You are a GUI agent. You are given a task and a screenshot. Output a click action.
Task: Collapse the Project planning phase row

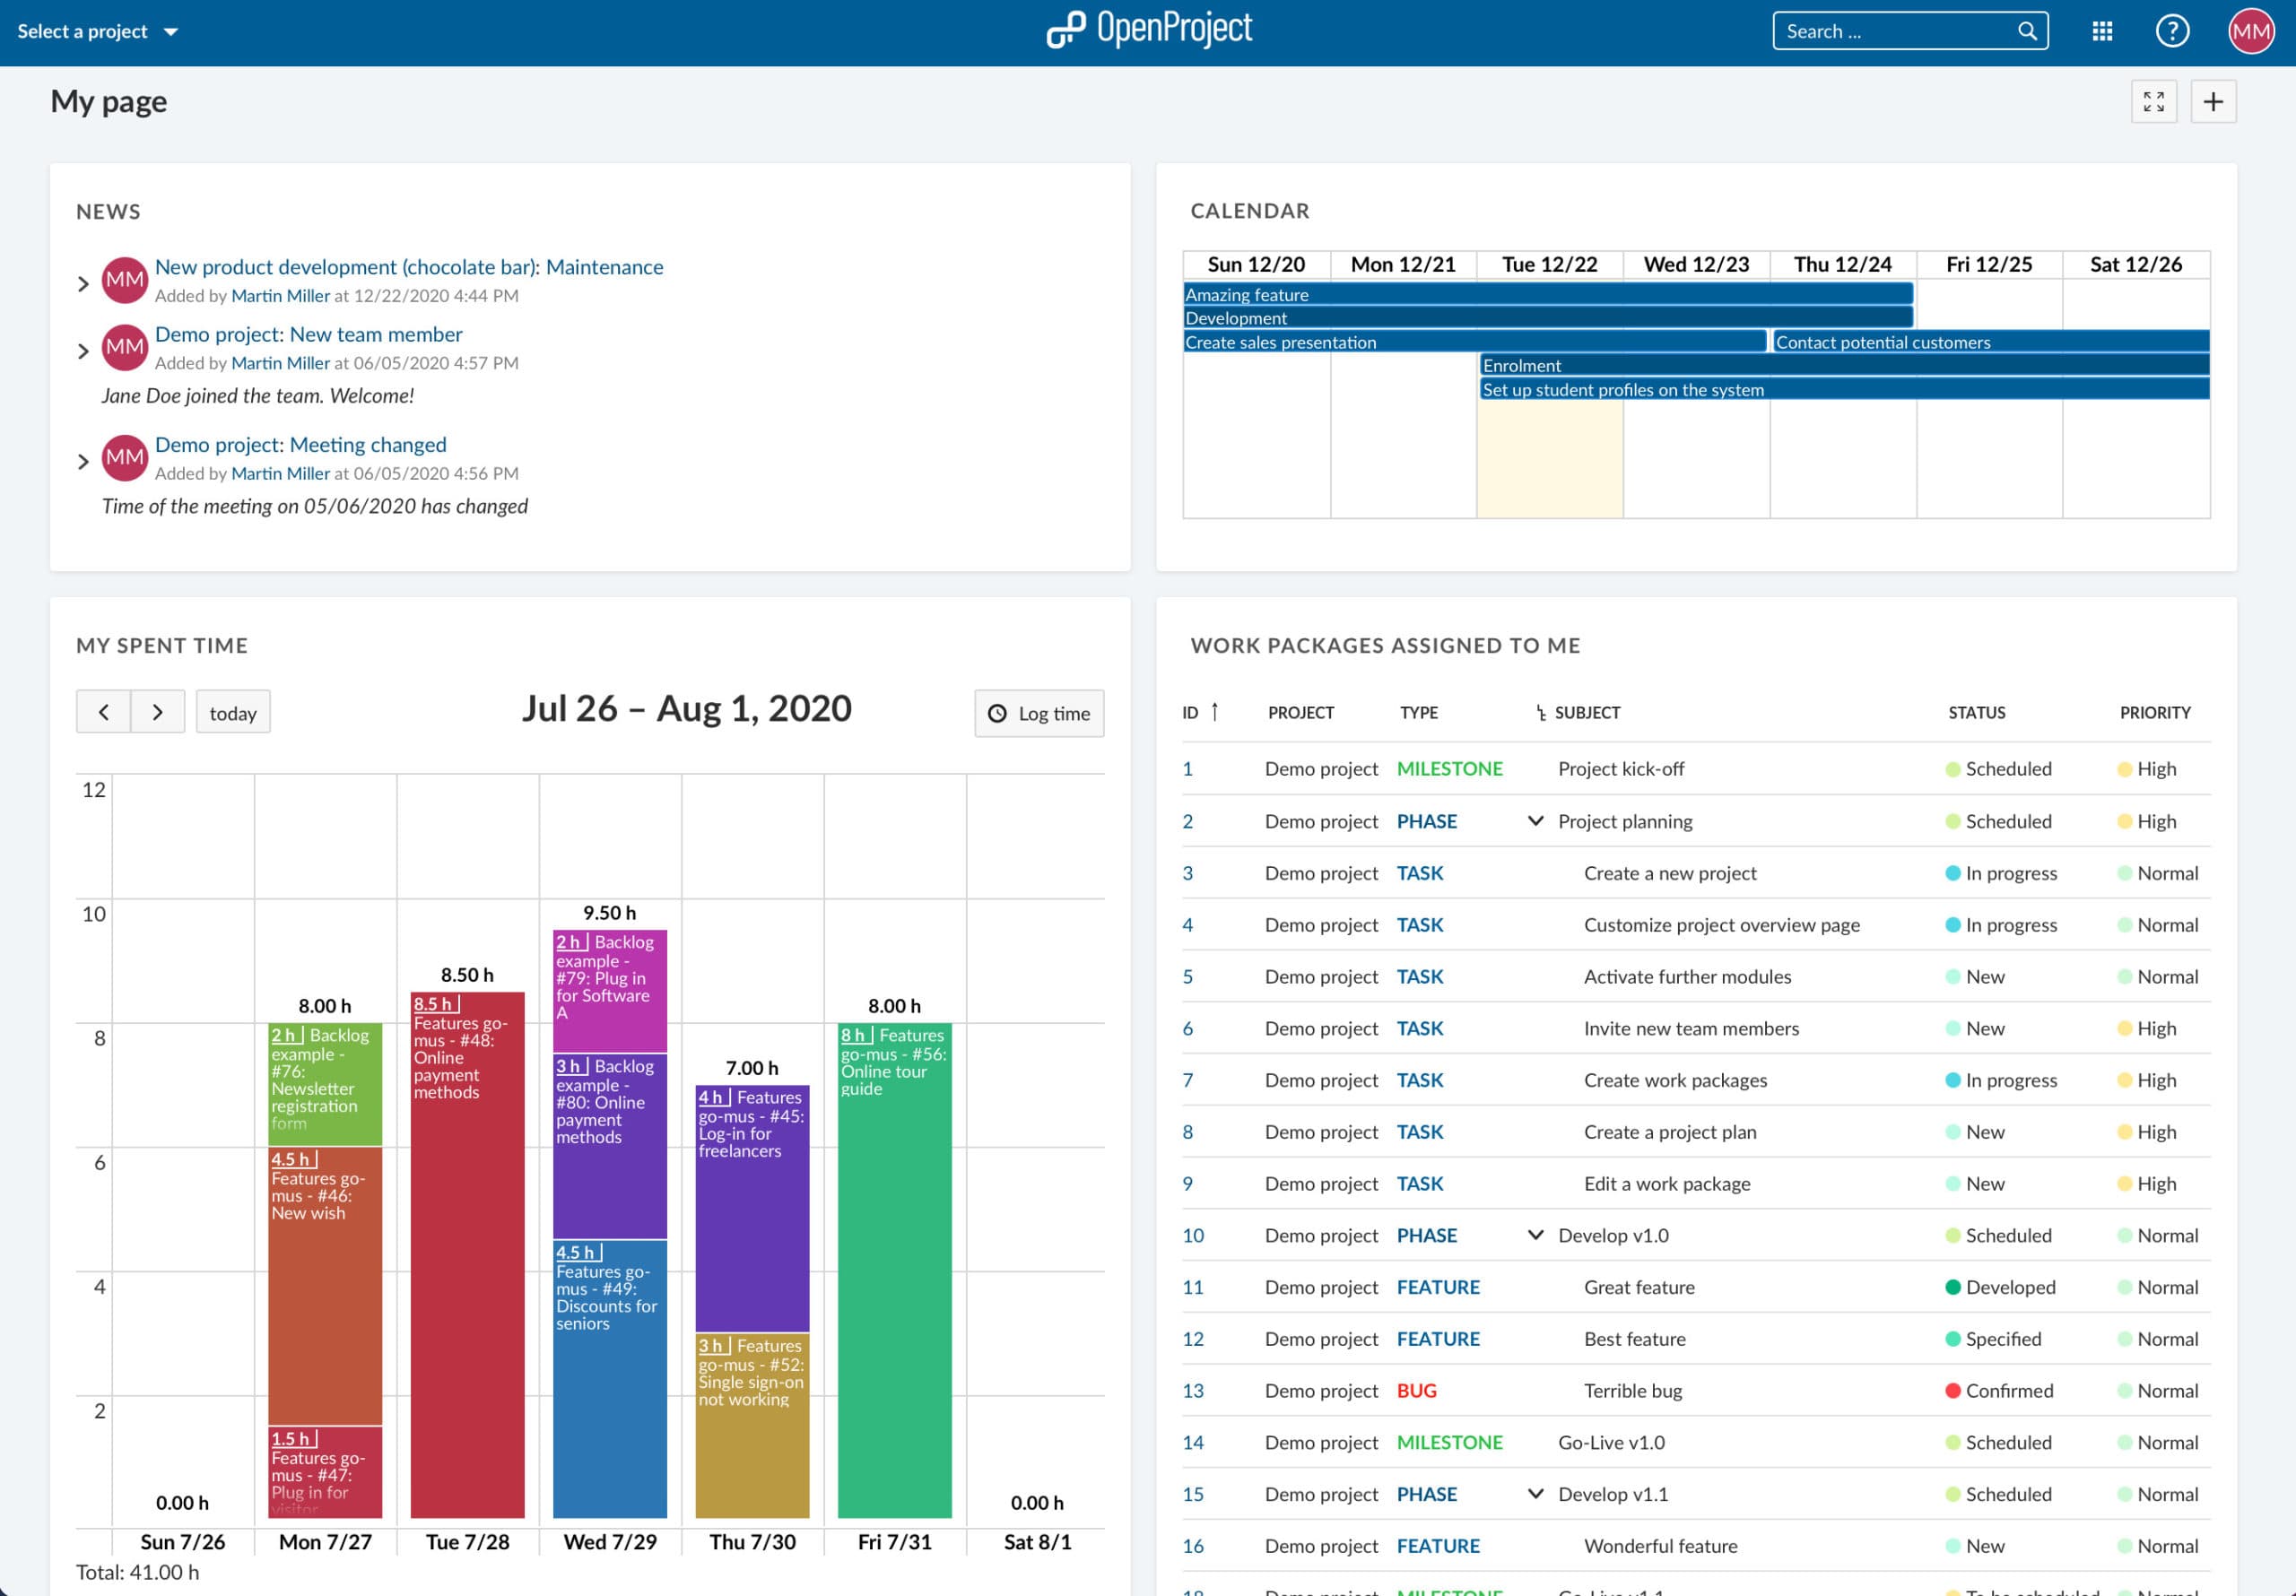(x=1535, y=821)
